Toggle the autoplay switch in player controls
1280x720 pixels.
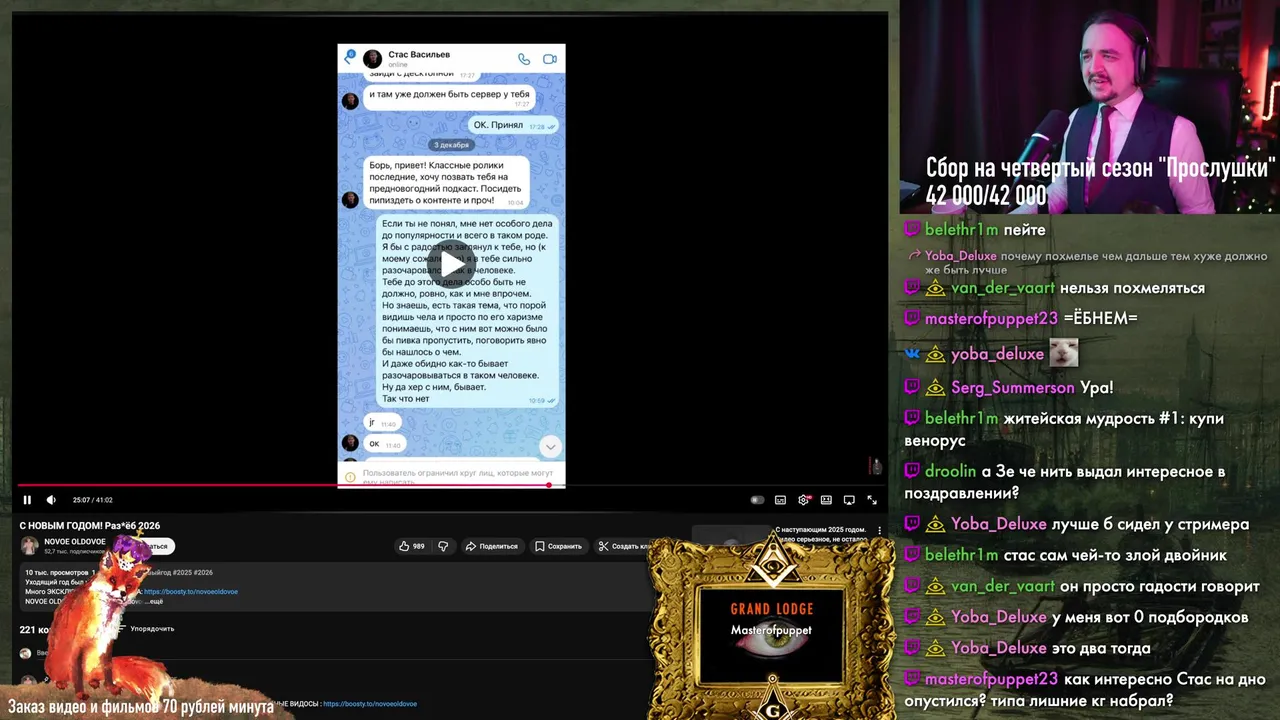click(x=757, y=500)
